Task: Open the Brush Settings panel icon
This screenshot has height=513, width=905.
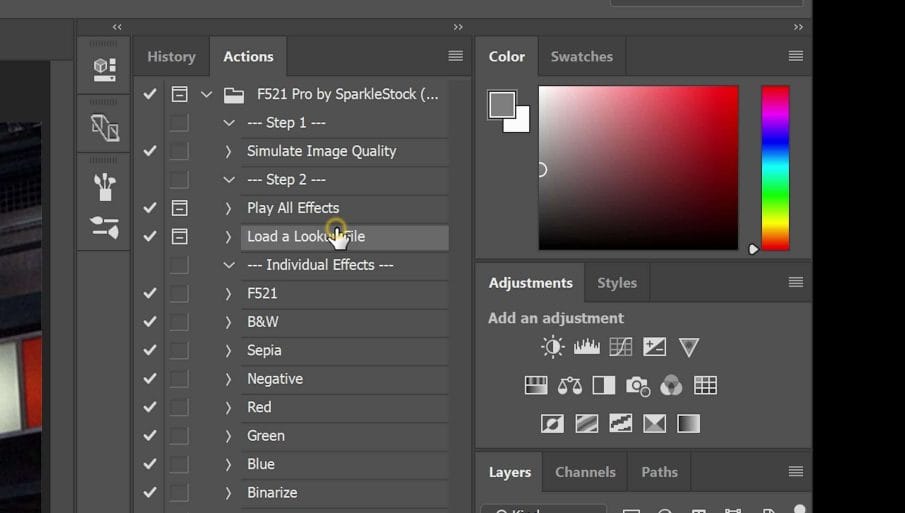Action: (104, 185)
